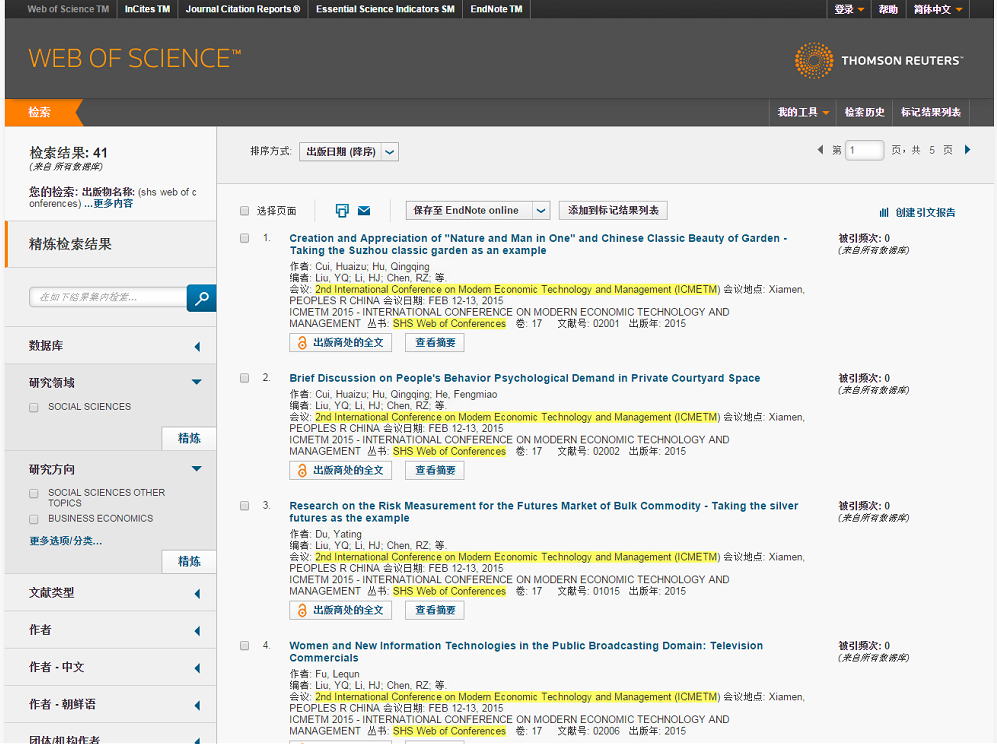Open Brief Discussion Private Courtyard Space title

525,378
